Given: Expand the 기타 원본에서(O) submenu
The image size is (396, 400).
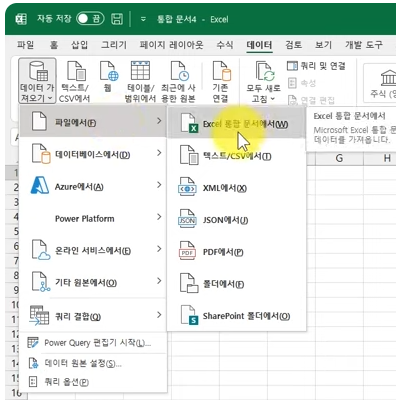Looking at the screenshot, I should pos(93,283).
